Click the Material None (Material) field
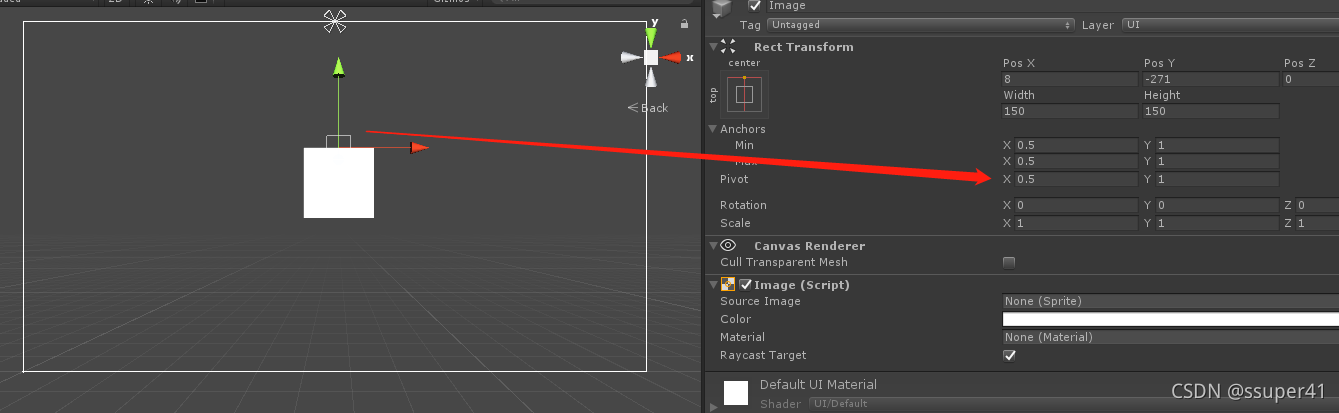This screenshot has height=413, width=1339. pos(1171,337)
